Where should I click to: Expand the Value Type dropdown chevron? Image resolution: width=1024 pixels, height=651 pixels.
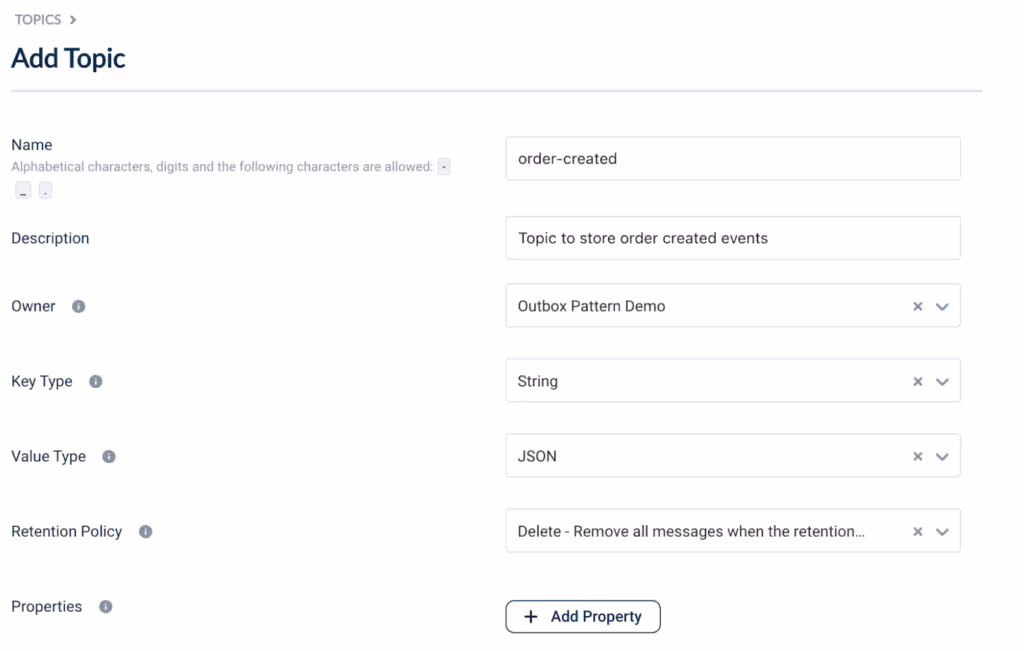pos(942,456)
